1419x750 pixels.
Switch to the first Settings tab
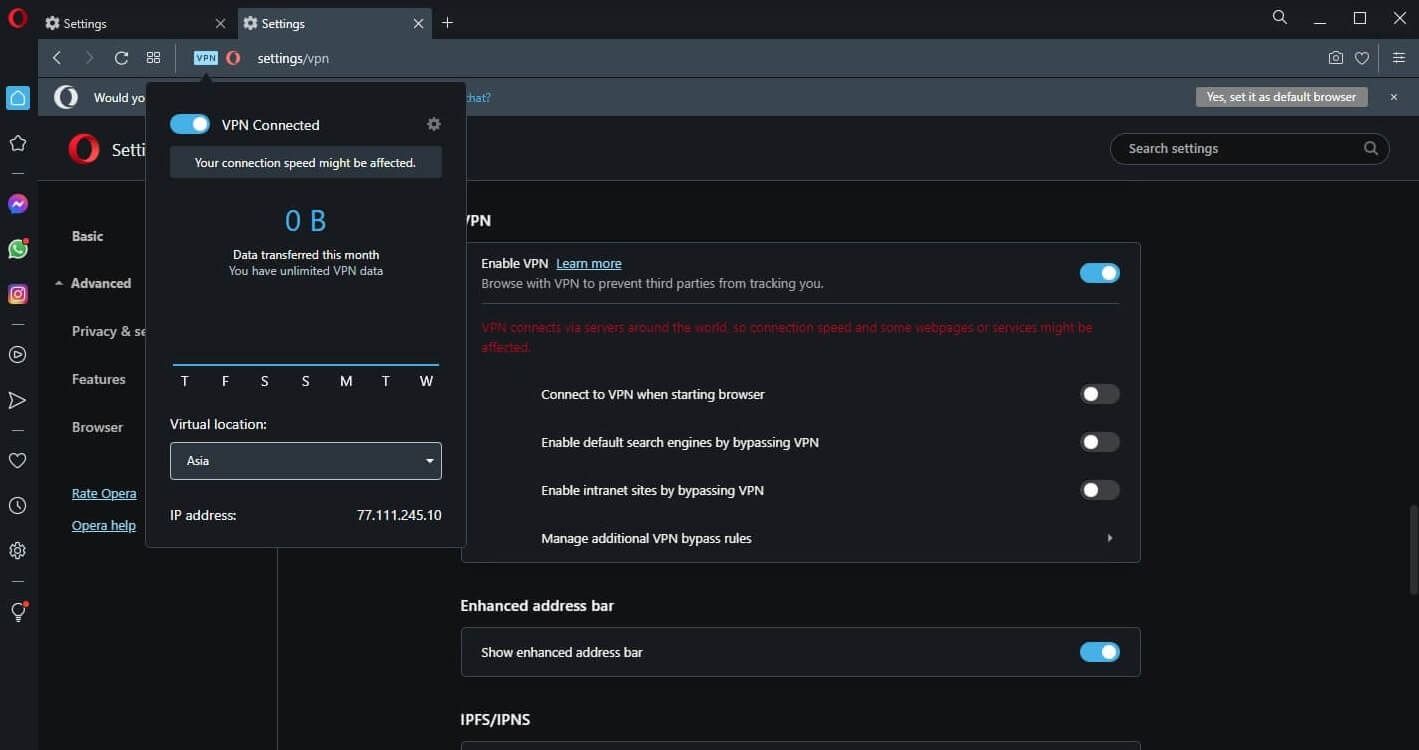click(x=135, y=23)
